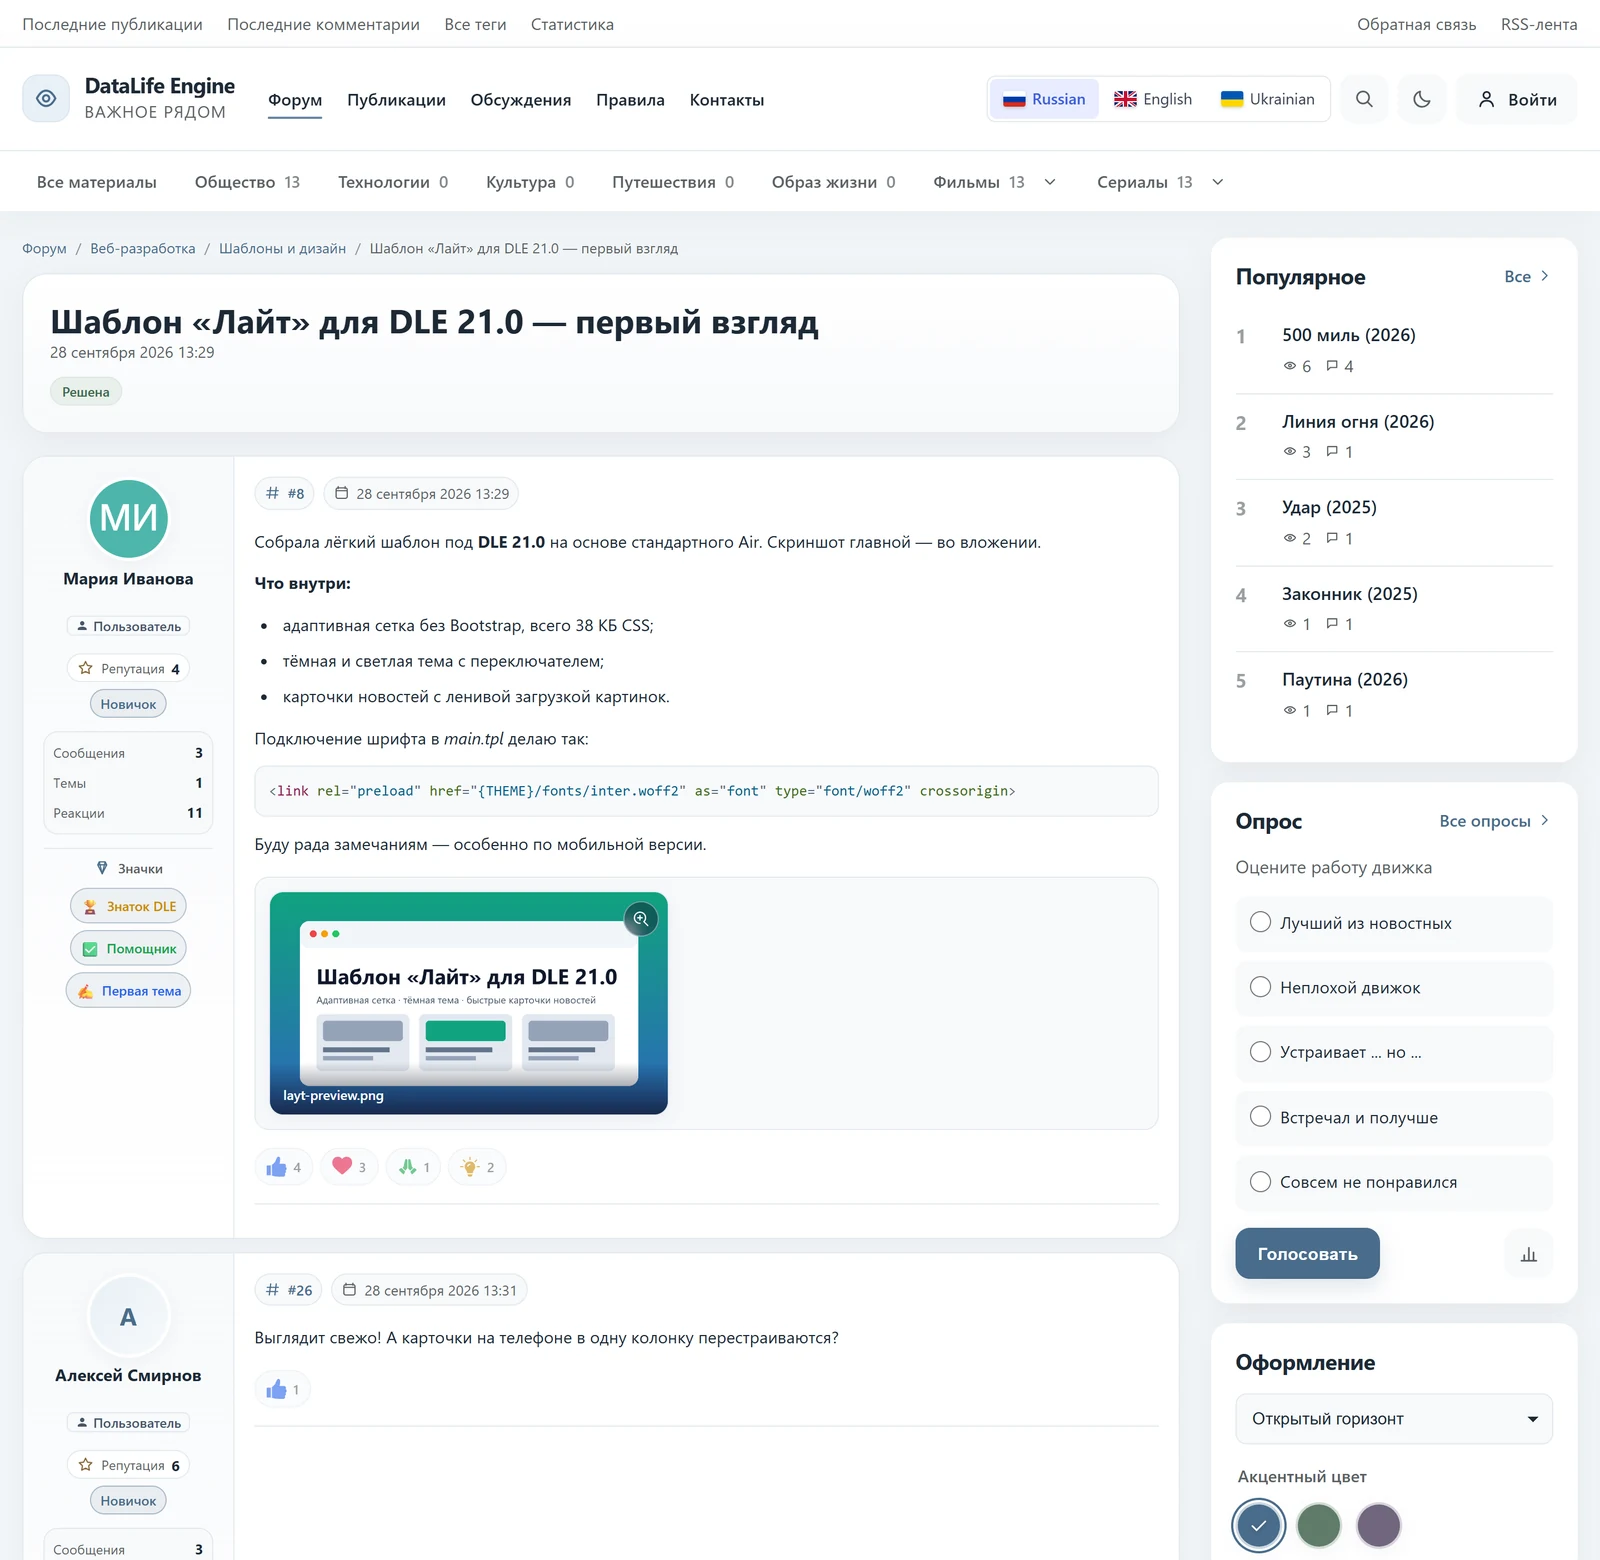Open popular item 500 миль (2026)
The width and height of the screenshot is (1600, 1560).
(x=1348, y=335)
